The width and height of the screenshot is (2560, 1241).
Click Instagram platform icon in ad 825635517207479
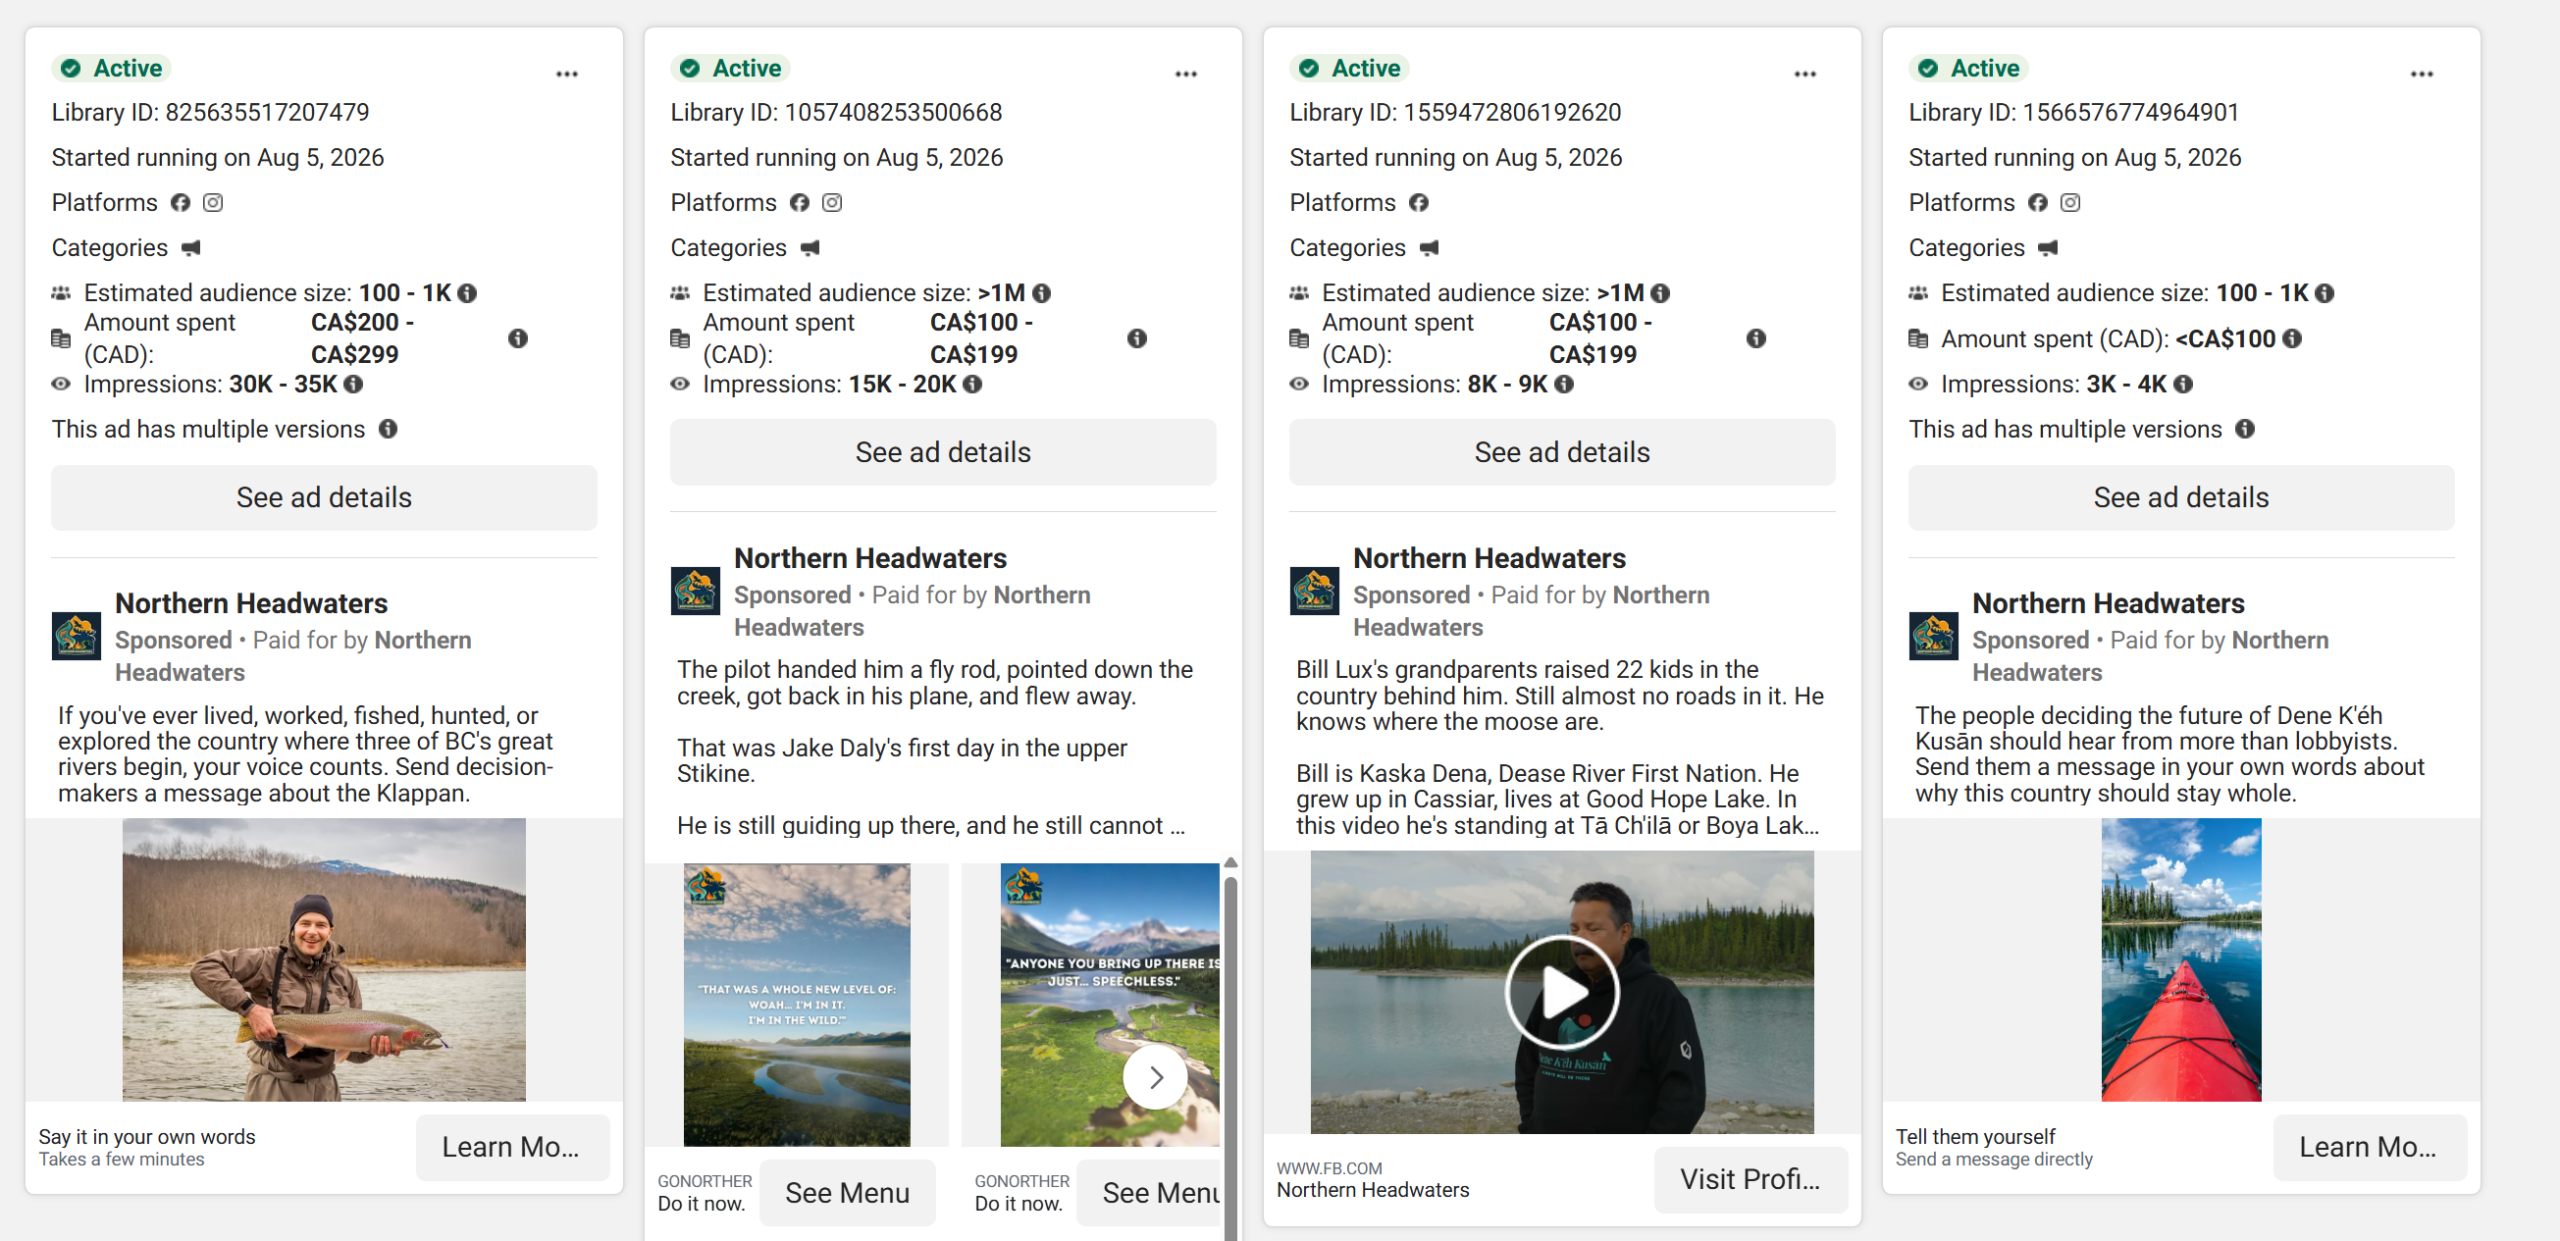point(213,203)
